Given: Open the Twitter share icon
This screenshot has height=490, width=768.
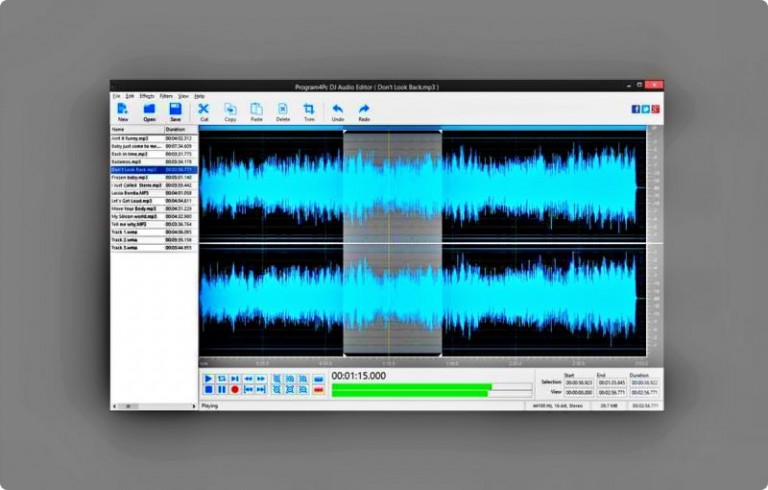Looking at the screenshot, I should [646, 109].
